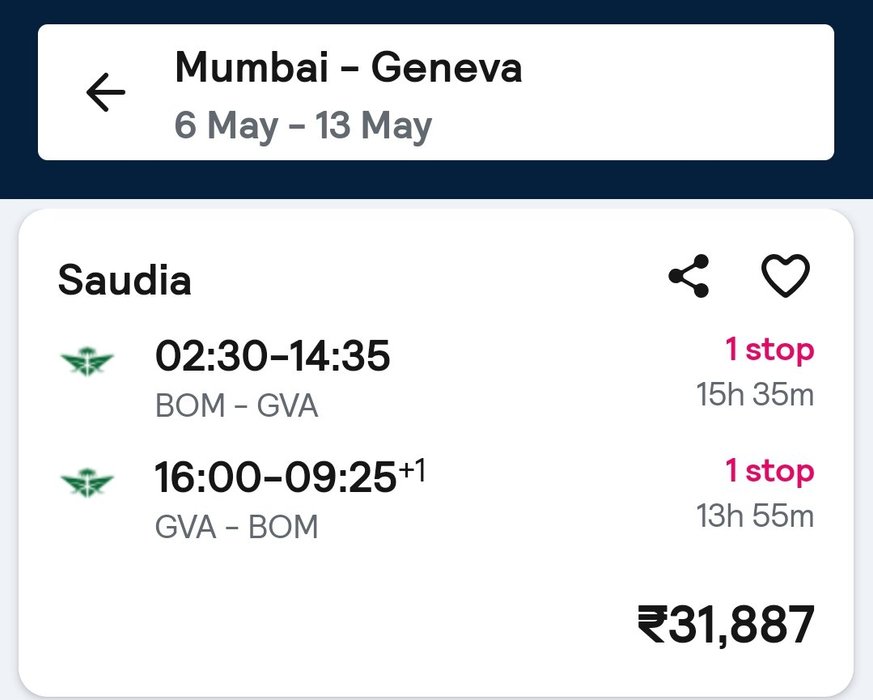Open the Mumbai - Geneva search title

tap(348, 69)
